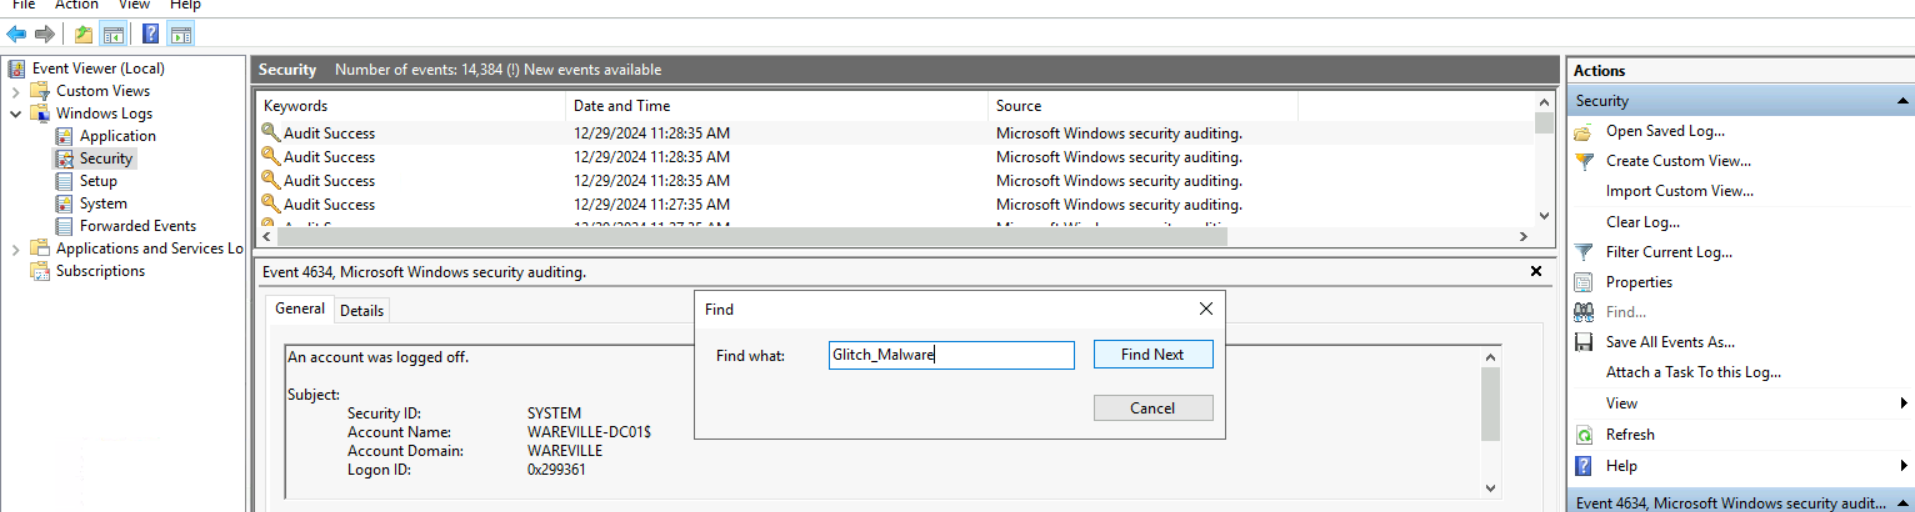1915x512 pixels.
Task: Close the event 4634 preview pane
Action: 1536,271
